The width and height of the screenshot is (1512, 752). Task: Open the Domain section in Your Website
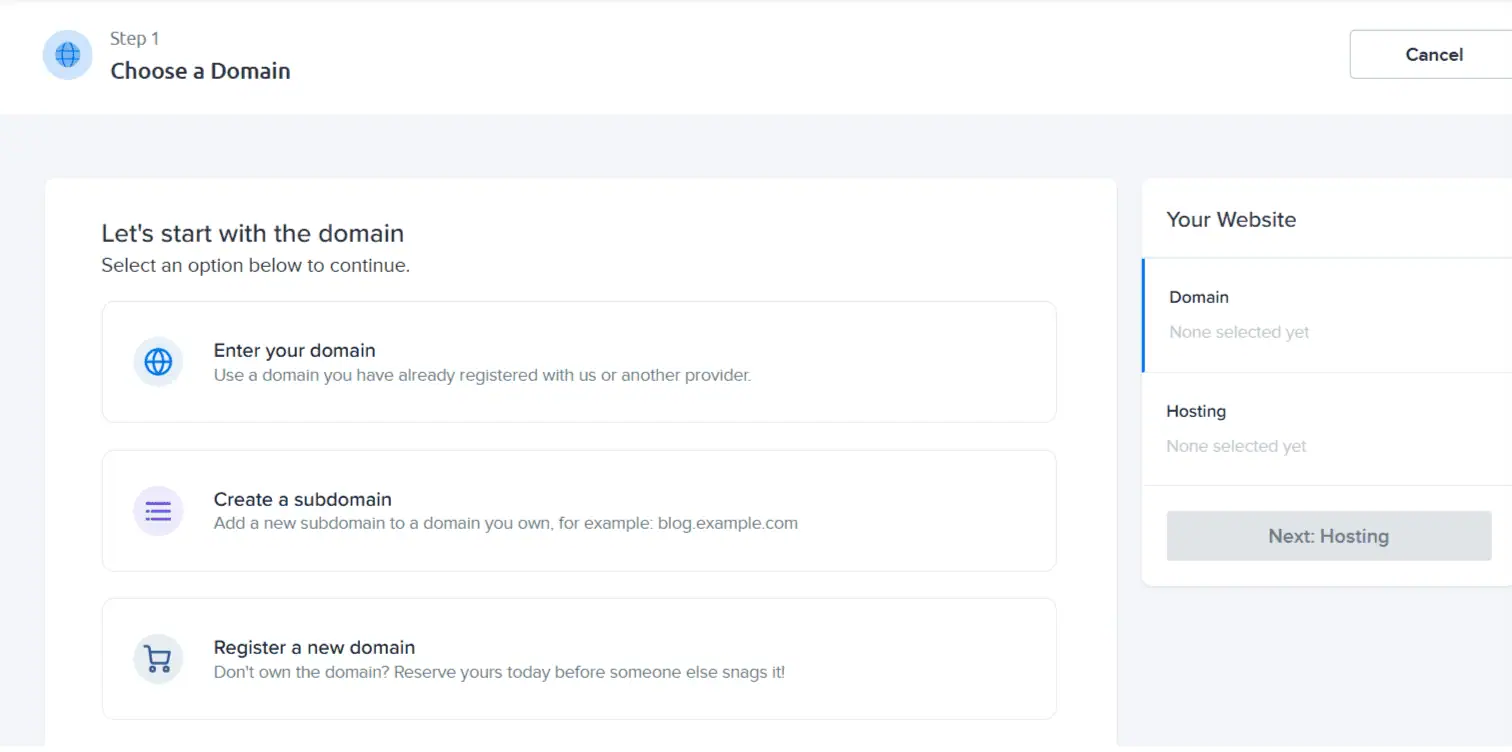point(1327,315)
